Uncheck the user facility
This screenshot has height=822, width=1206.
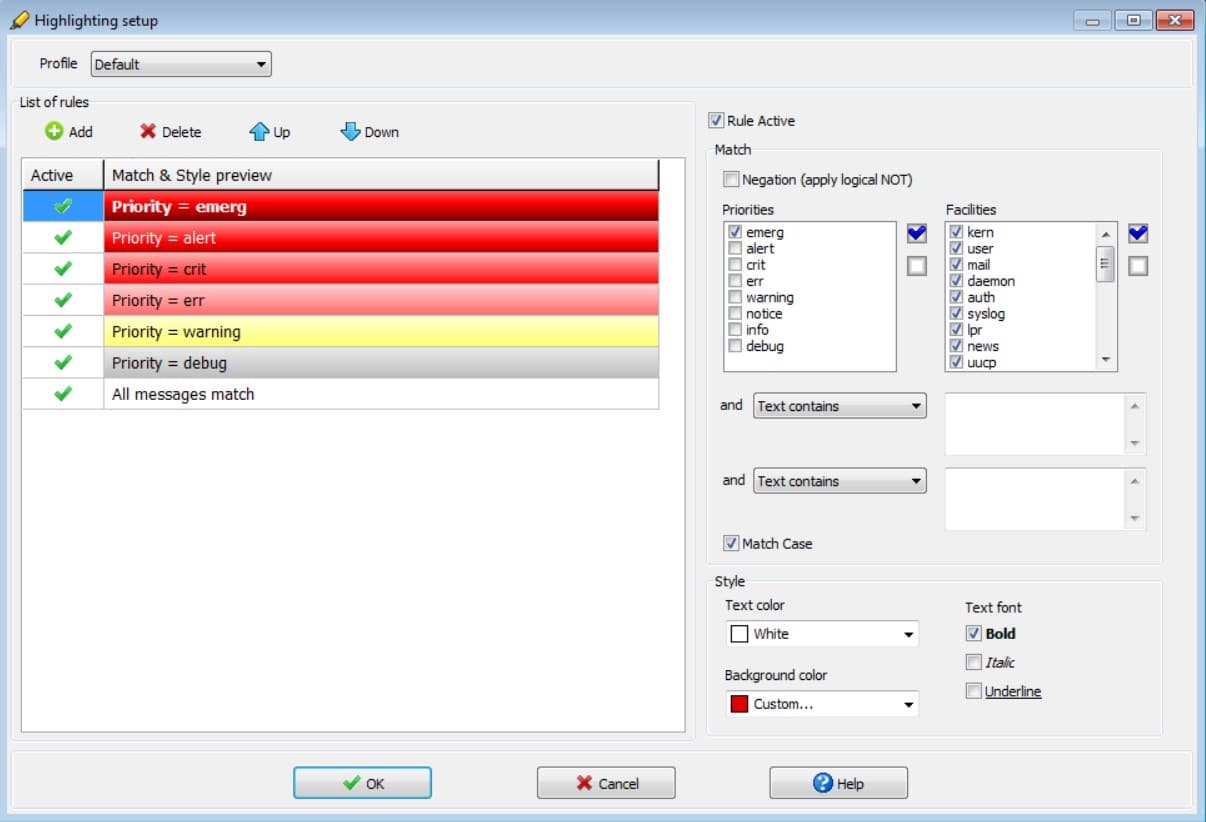click(x=956, y=248)
